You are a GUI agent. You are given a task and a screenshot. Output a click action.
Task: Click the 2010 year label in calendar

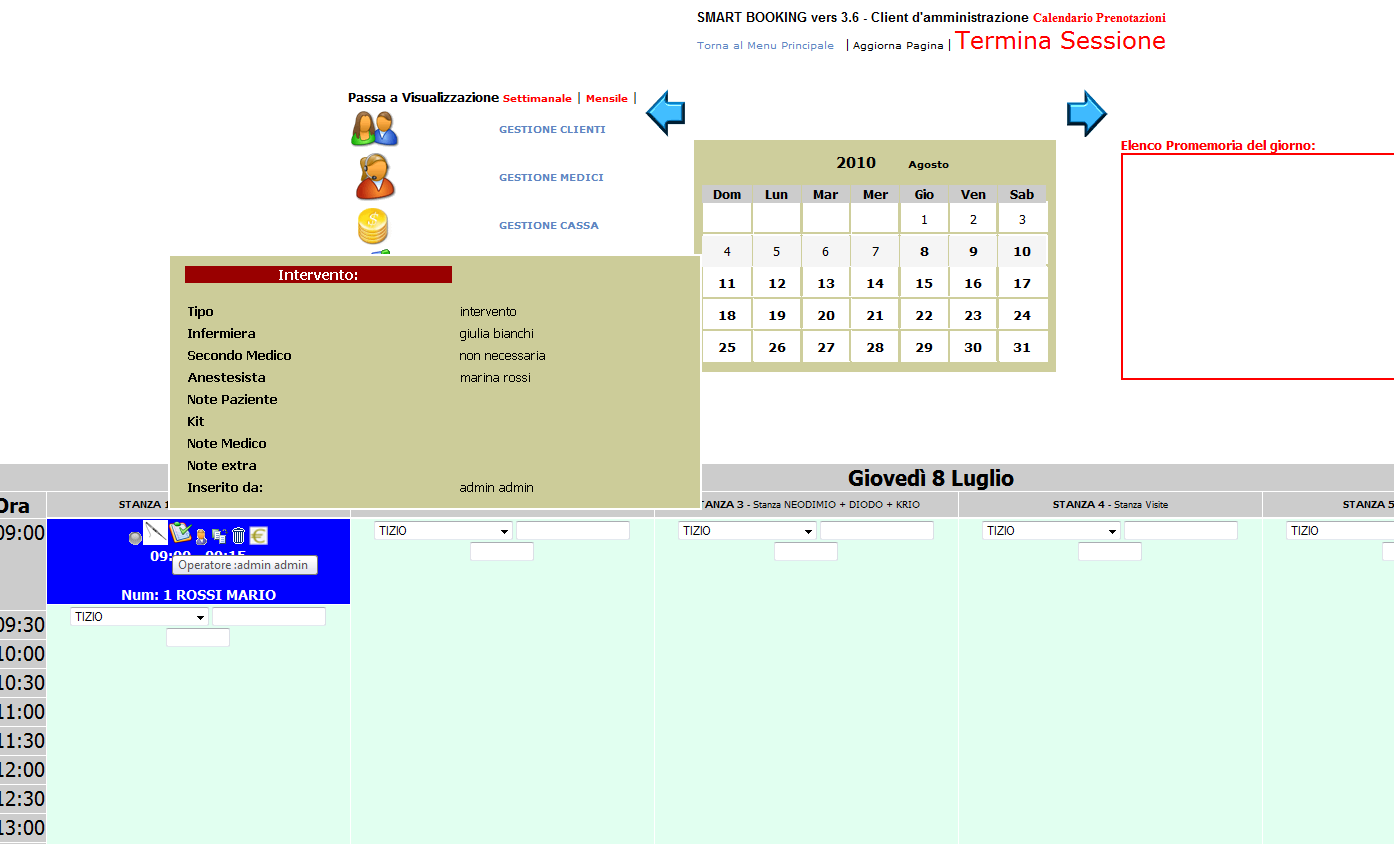[x=856, y=163]
